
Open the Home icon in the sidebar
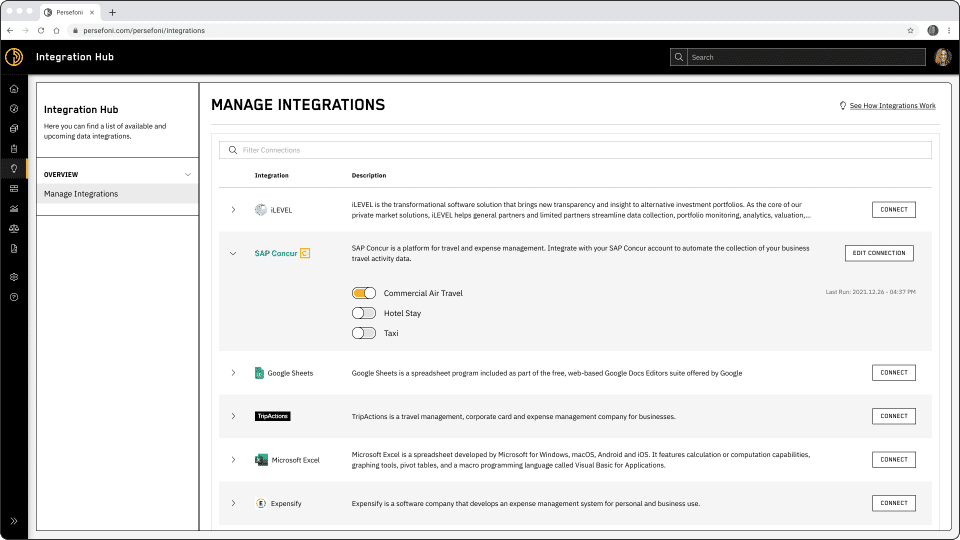tap(14, 89)
